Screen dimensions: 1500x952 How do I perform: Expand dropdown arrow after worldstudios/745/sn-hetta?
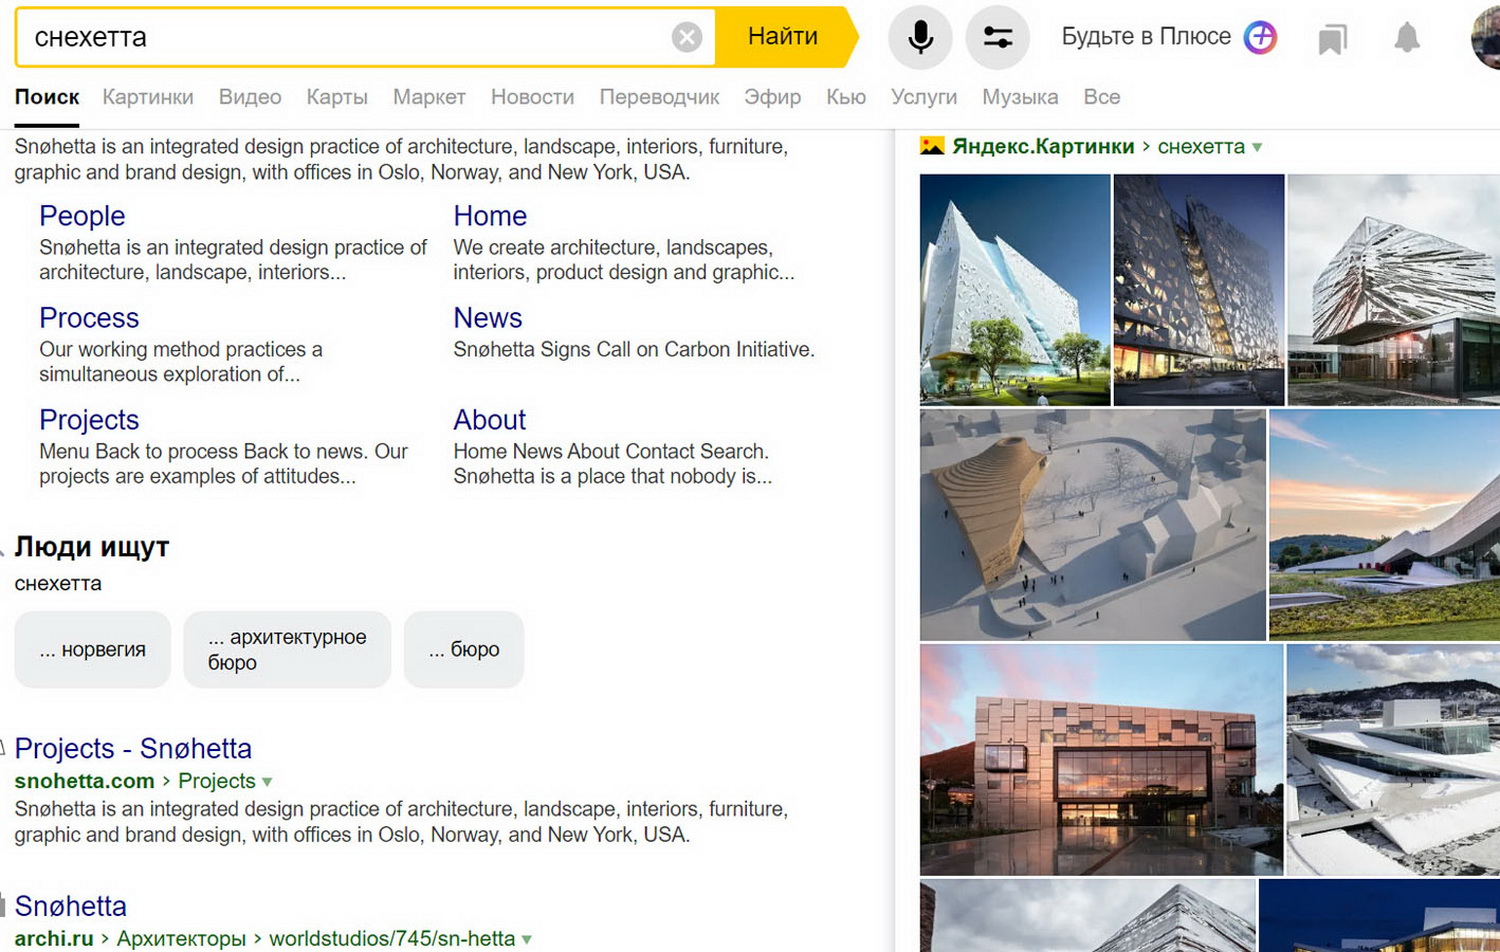click(526, 940)
